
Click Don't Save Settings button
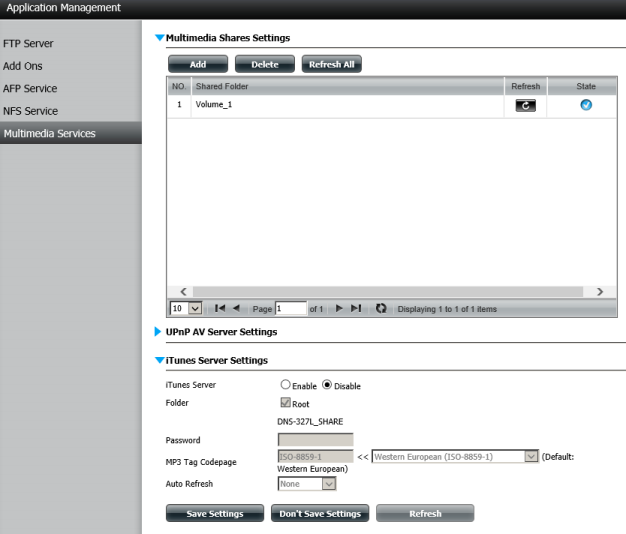(320, 513)
